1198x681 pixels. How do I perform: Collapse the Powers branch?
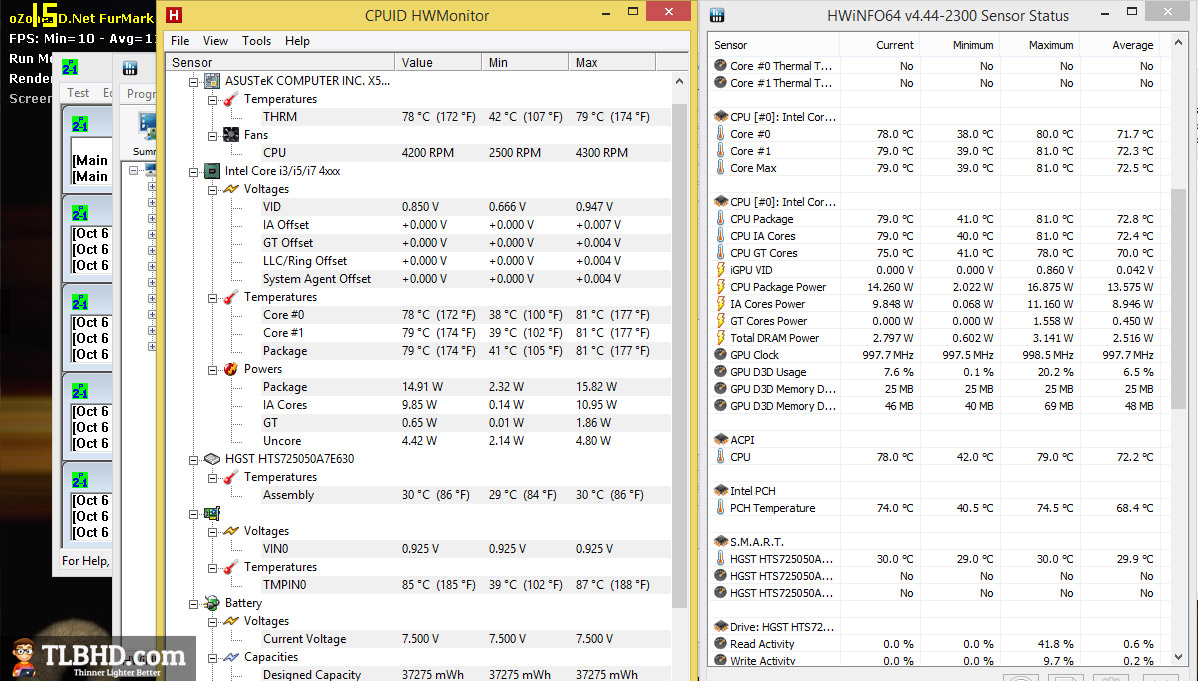212,369
